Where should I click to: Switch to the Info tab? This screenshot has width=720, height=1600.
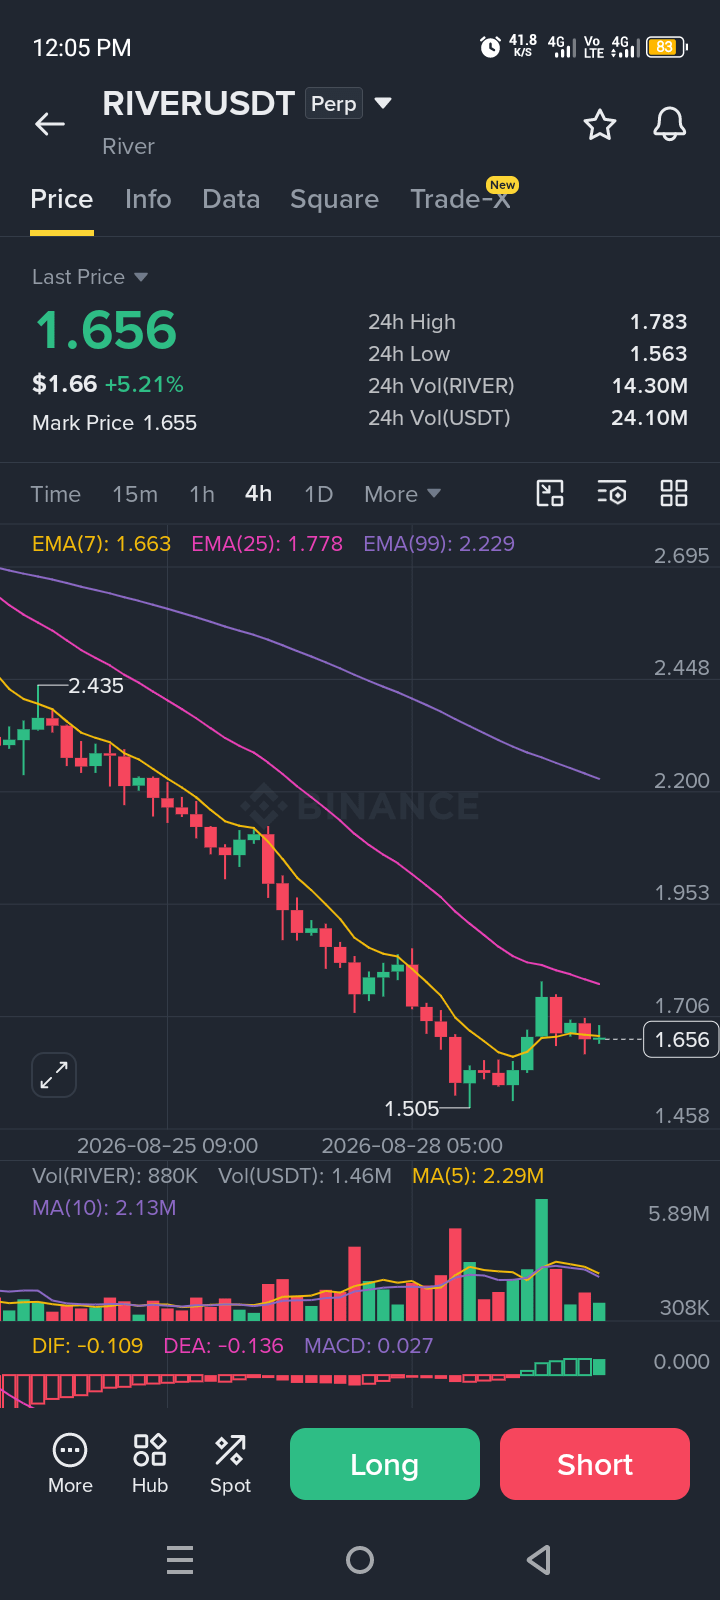[148, 199]
